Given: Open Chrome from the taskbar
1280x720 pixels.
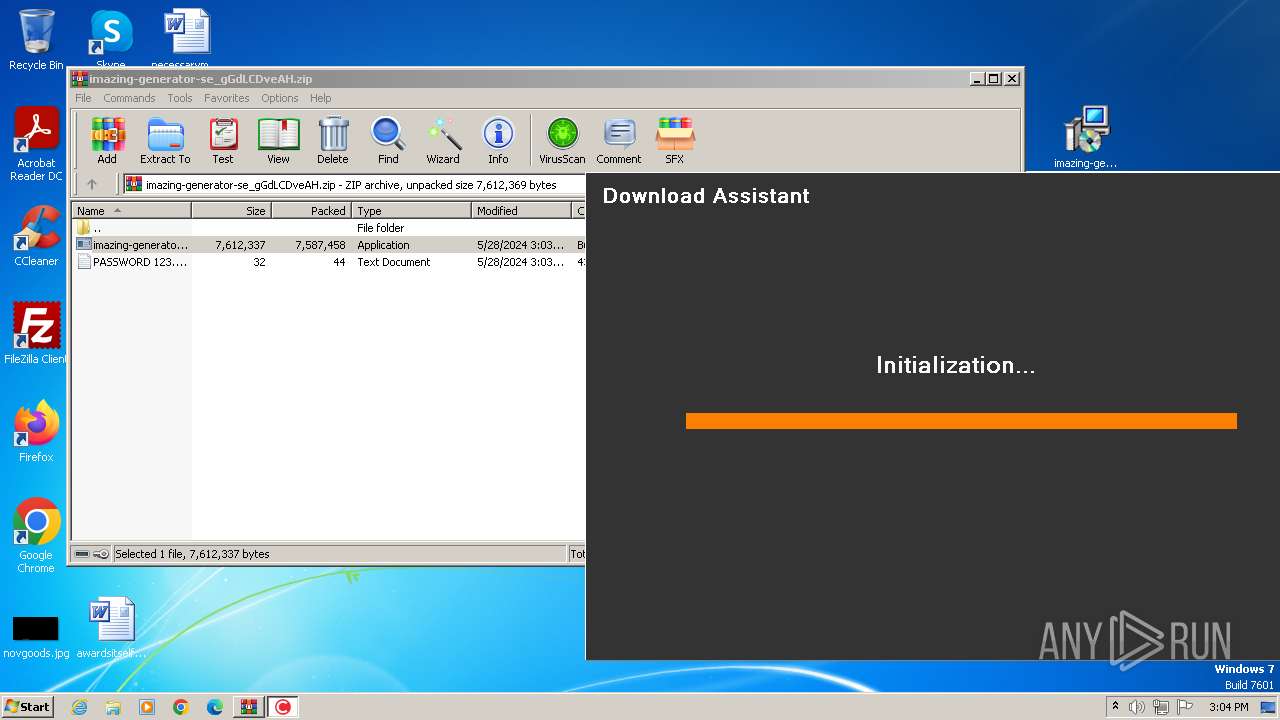Looking at the screenshot, I should click(x=181, y=707).
